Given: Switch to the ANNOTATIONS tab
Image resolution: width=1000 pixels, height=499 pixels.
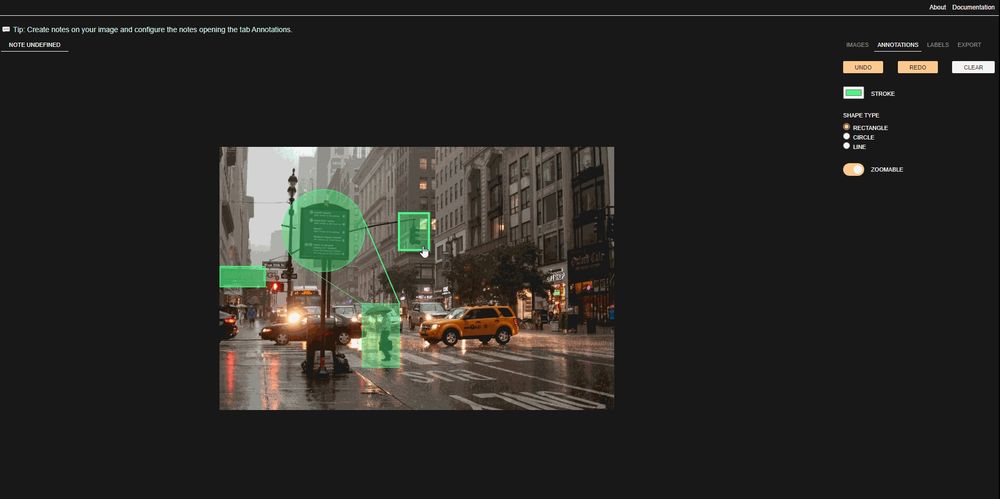Looking at the screenshot, I should [897, 45].
